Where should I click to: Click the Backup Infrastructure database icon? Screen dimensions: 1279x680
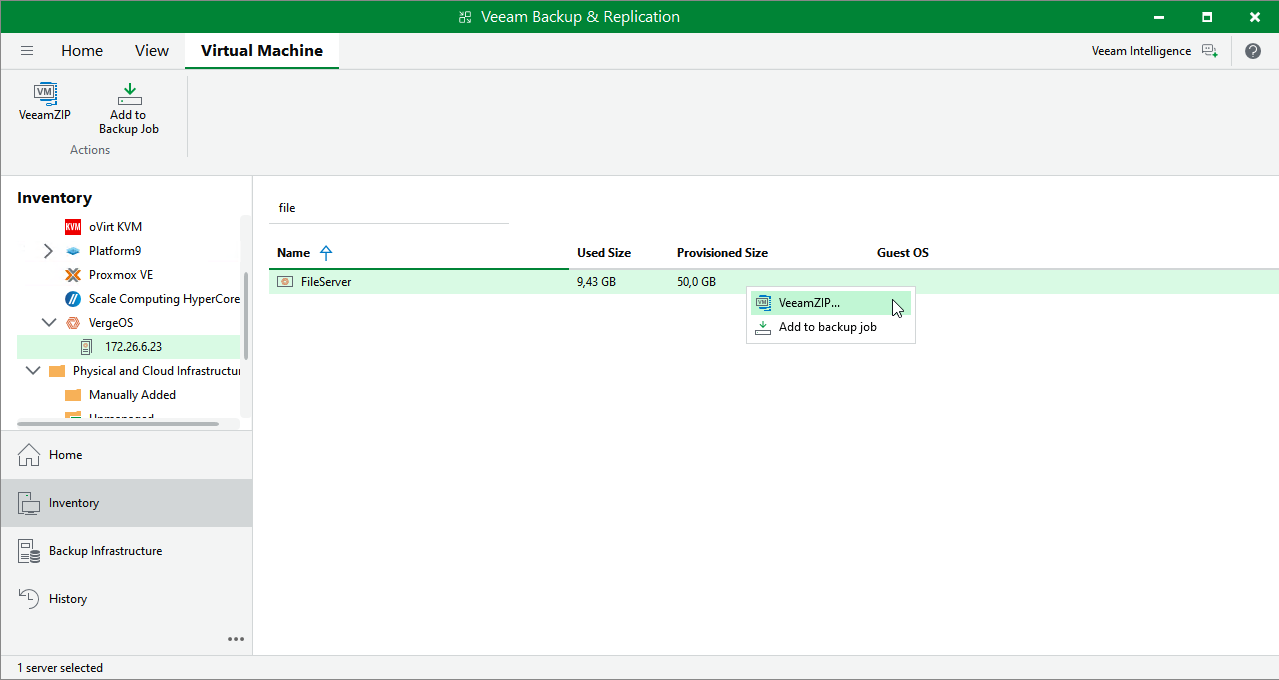pos(29,551)
